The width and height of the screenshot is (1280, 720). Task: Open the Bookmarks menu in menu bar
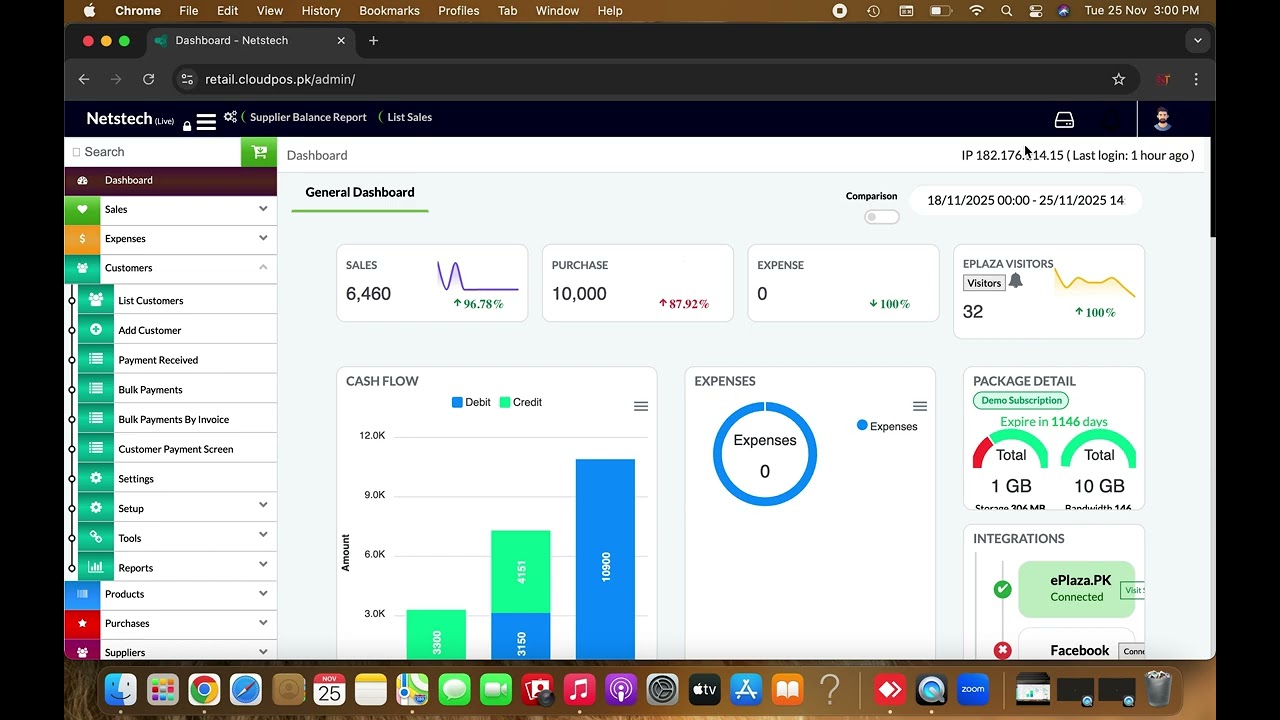click(x=389, y=11)
